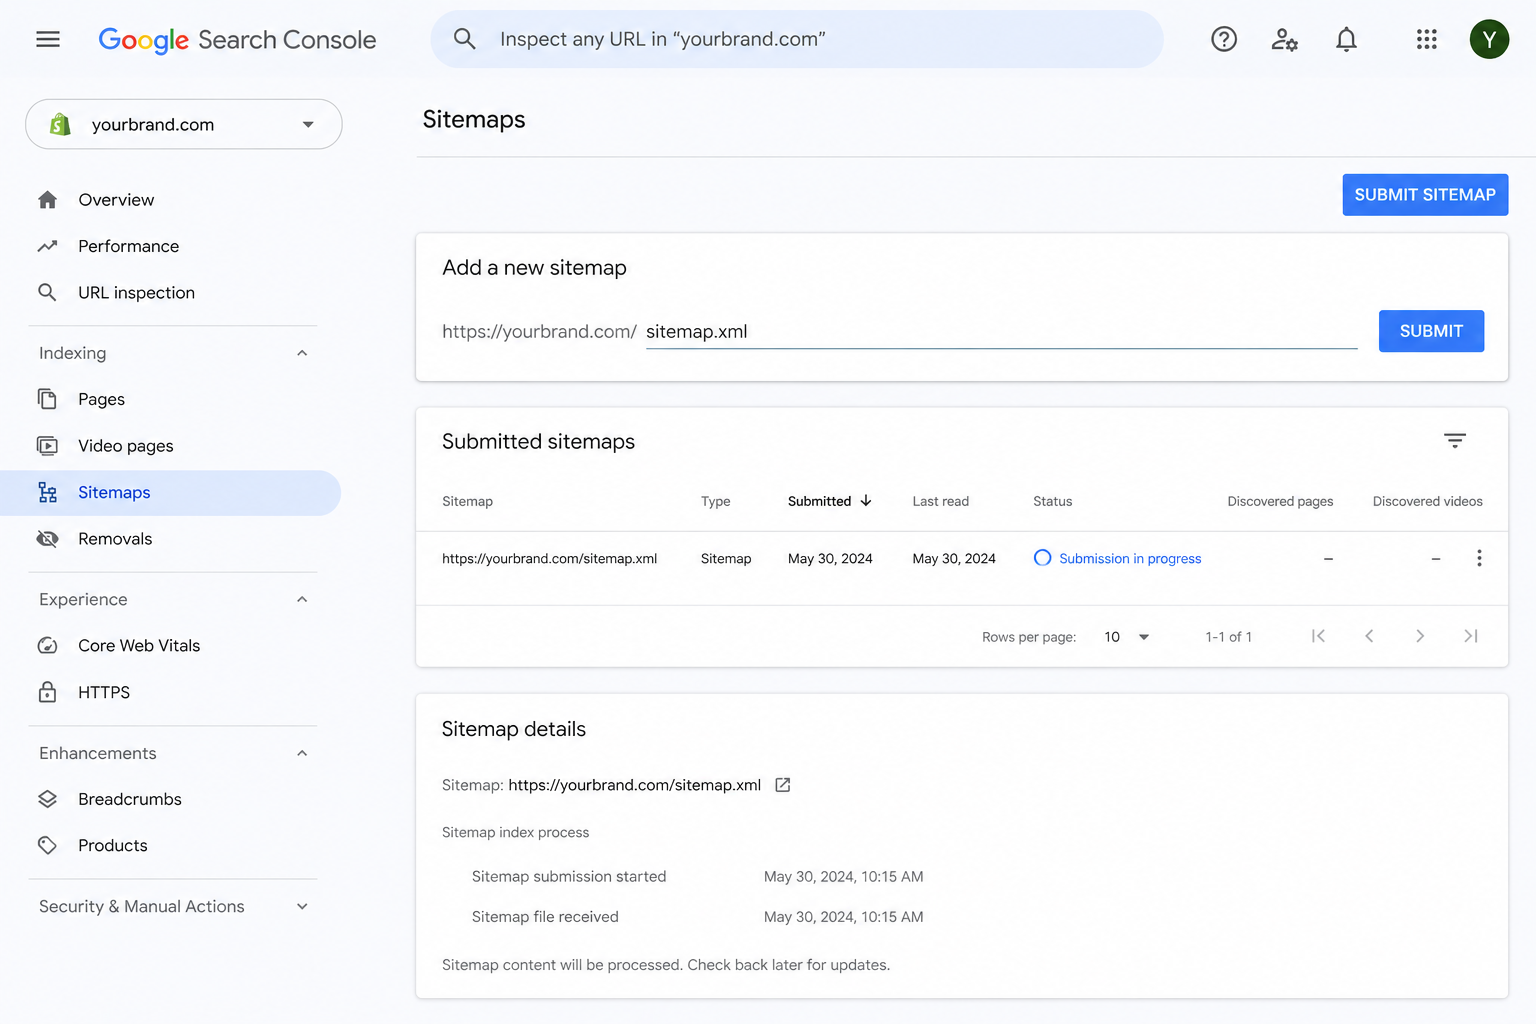This screenshot has height=1024, width=1536.
Task: Click the 1-1 of 1 pagination text
Action: click(x=1228, y=637)
